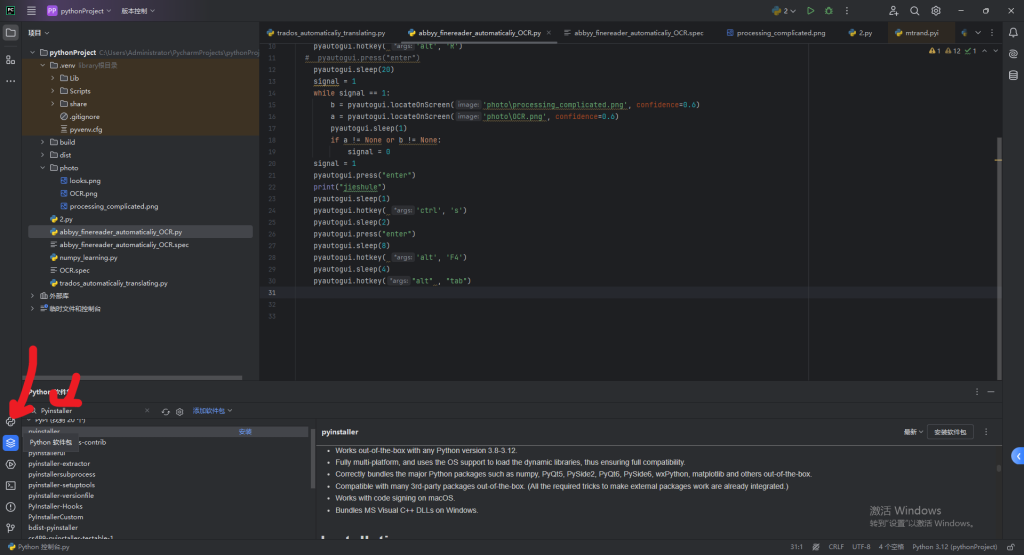Open the Structure tool window in left sidebar

coord(10,62)
